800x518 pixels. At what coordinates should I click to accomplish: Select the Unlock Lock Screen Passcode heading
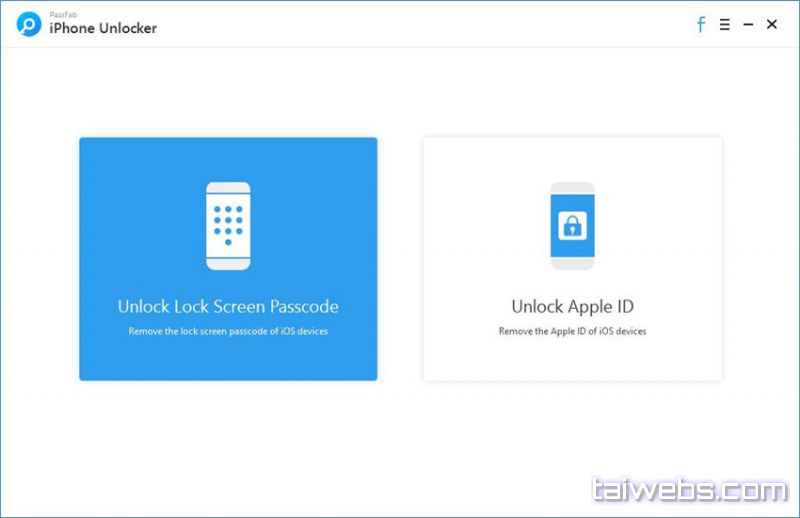[x=228, y=306]
